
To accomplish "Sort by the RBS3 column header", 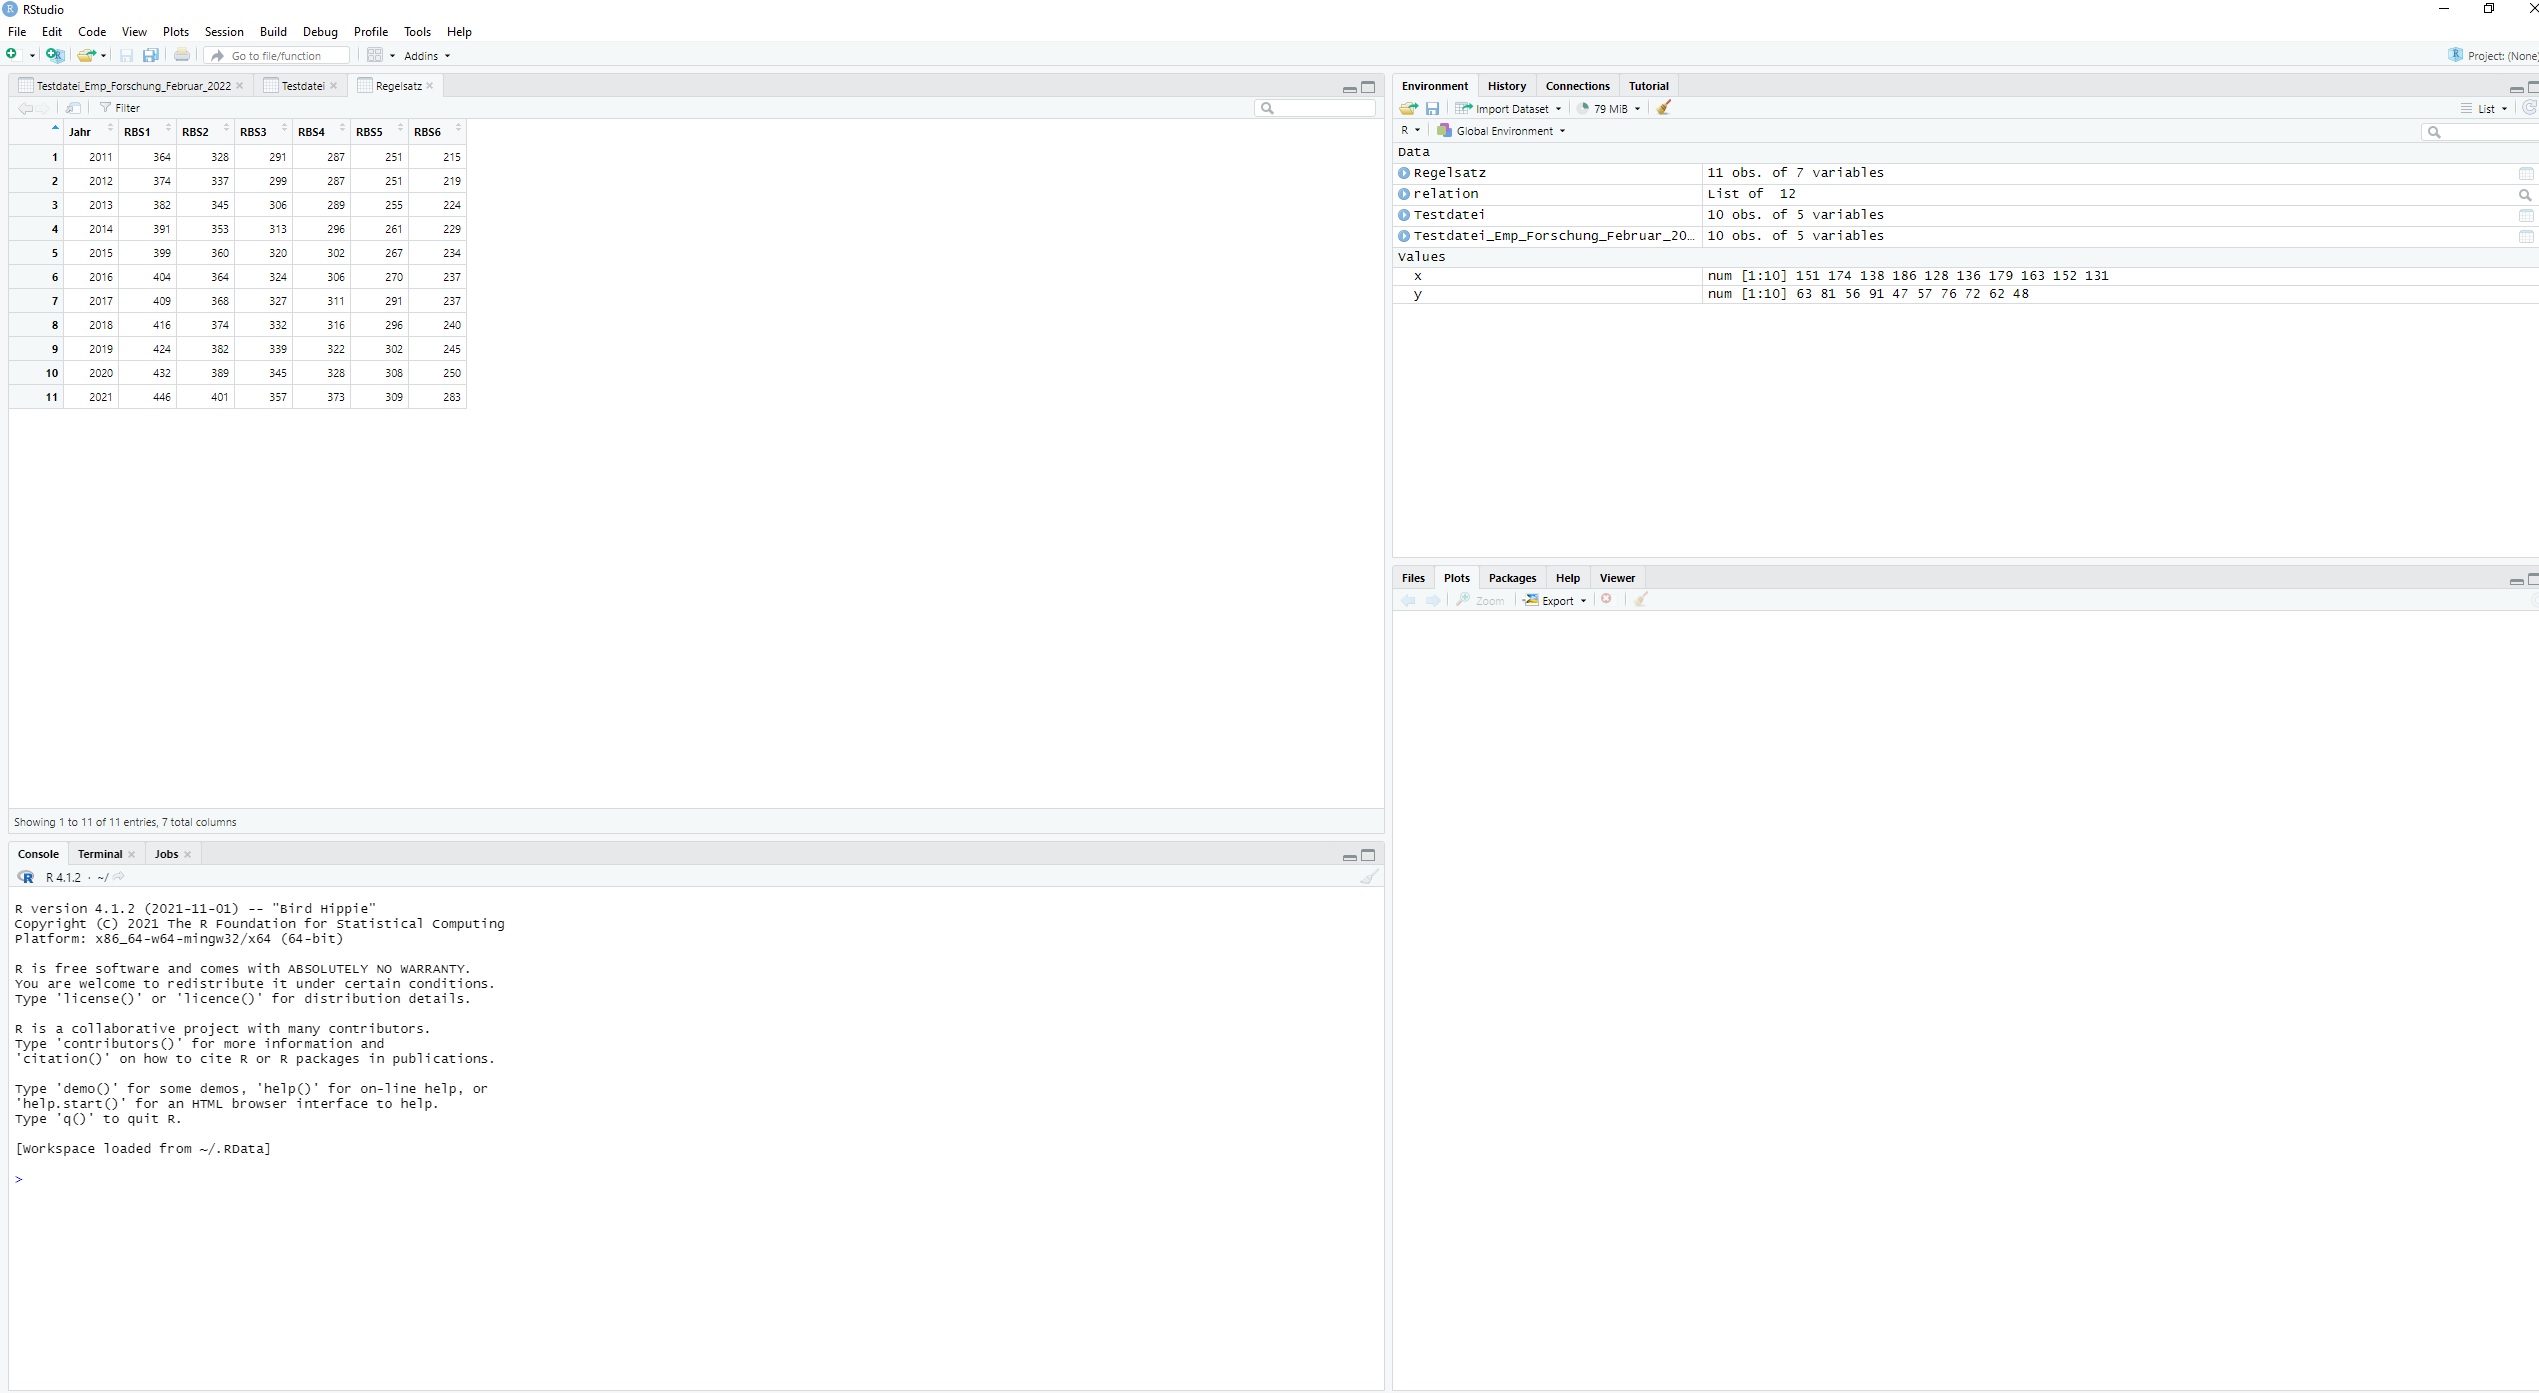I will click(253, 132).
